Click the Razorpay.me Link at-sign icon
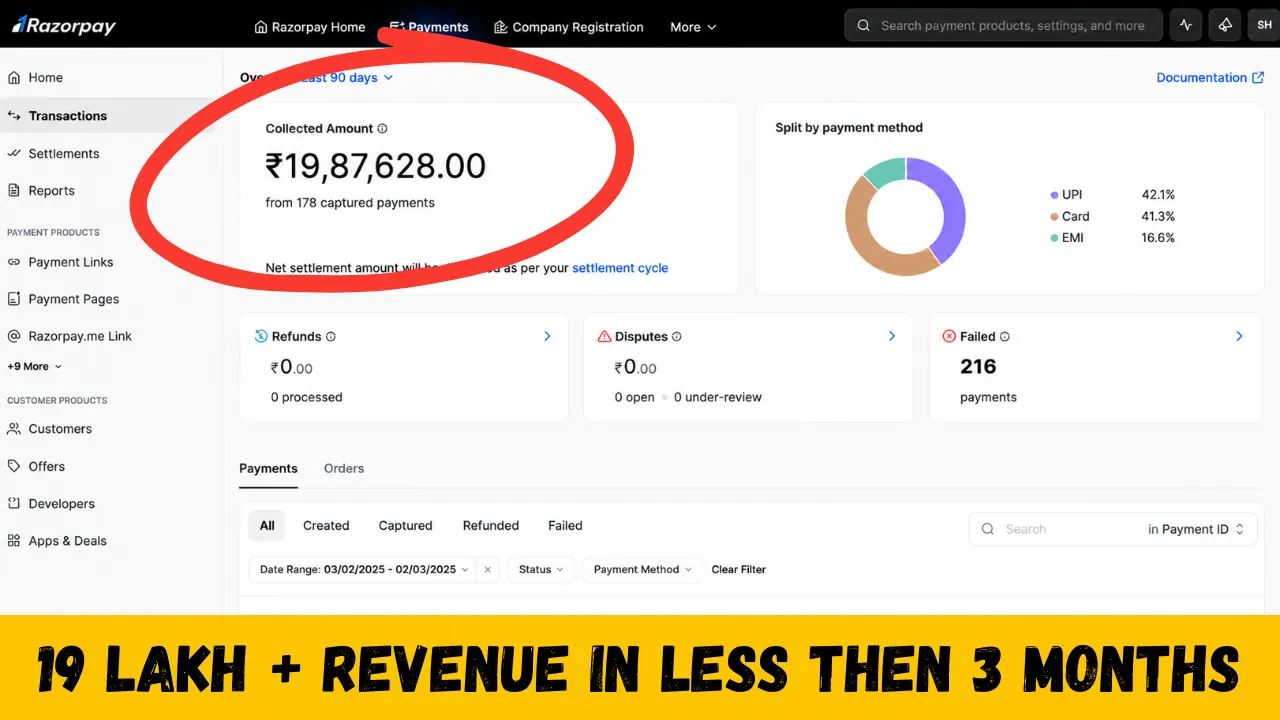This screenshot has width=1280, height=720. tap(14, 336)
